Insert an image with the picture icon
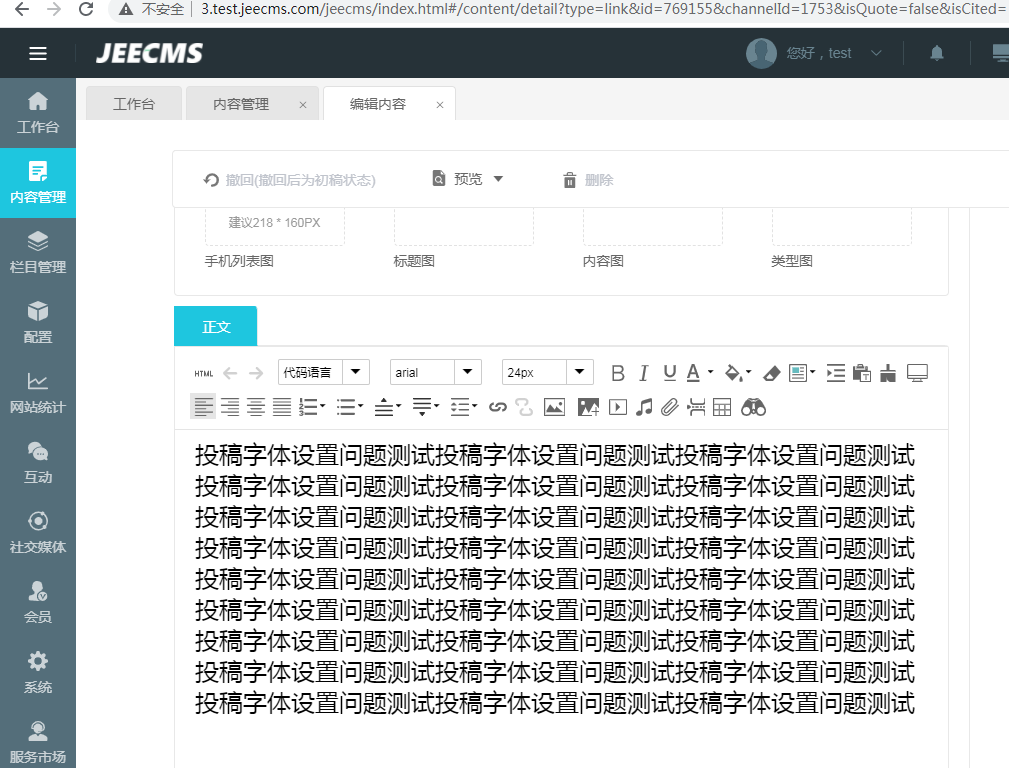1009x768 pixels. tap(554, 407)
